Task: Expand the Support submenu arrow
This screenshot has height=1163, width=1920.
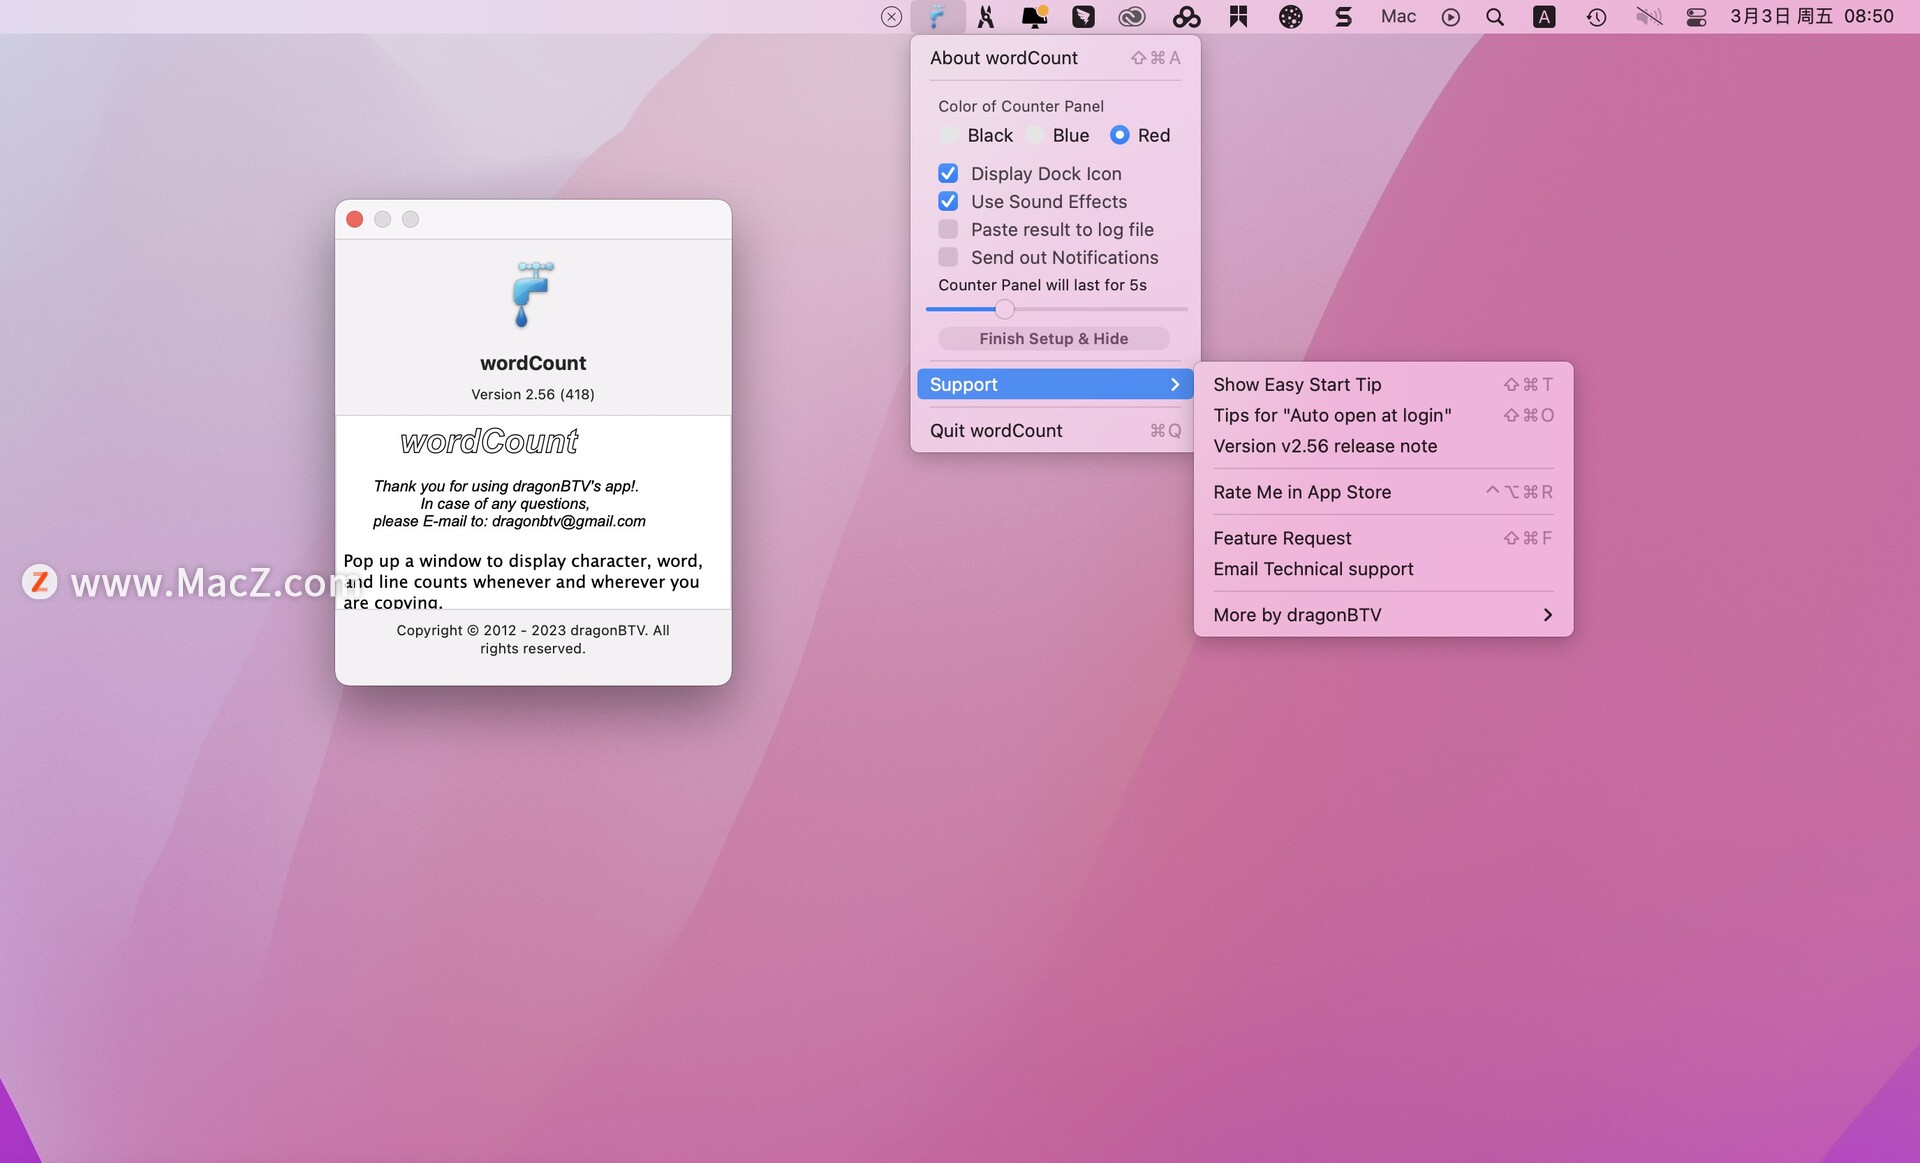Action: tap(1175, 385)
